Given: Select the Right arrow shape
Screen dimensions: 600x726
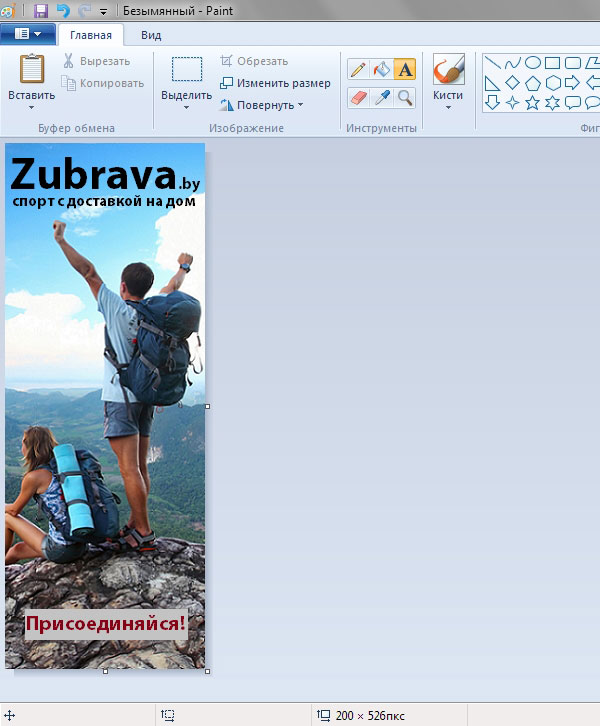Looking at the screenshot, I should click(573, 83).
